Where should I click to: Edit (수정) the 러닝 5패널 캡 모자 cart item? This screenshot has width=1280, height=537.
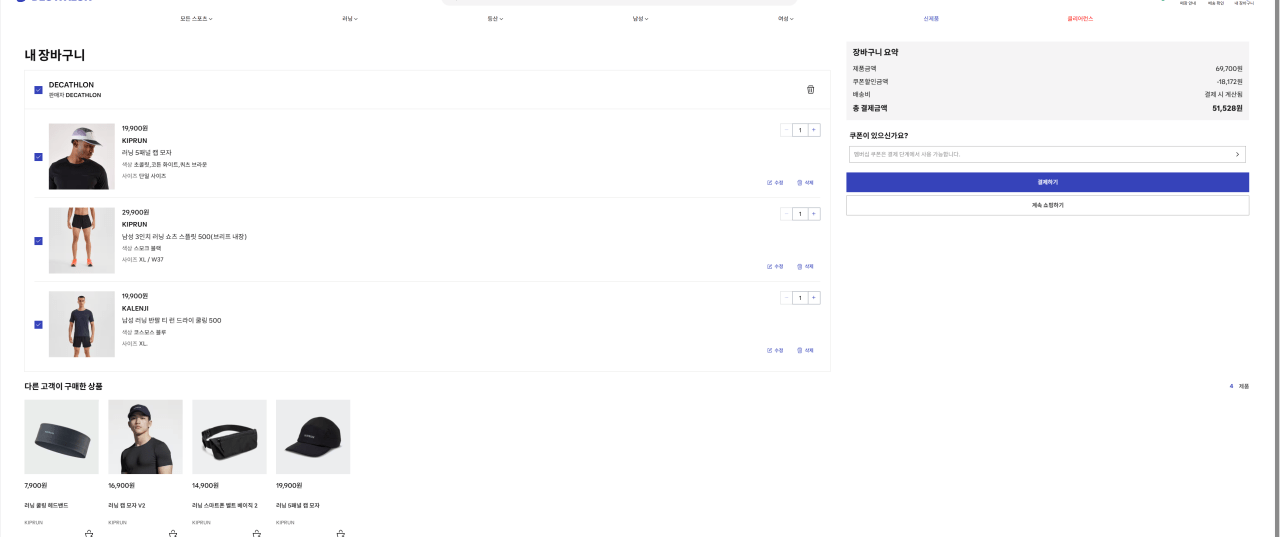pos(775,182)
